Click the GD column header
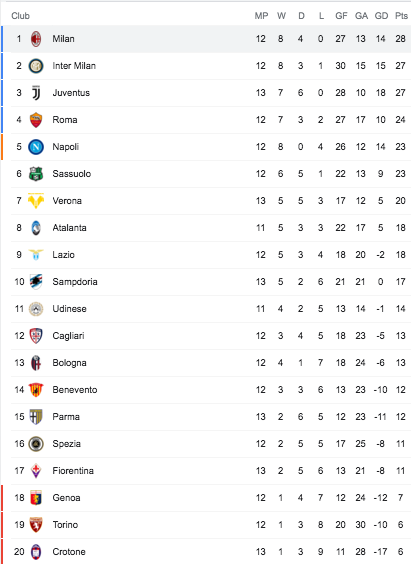Viewport: 411px width, 564px height. tap(381, 16)
